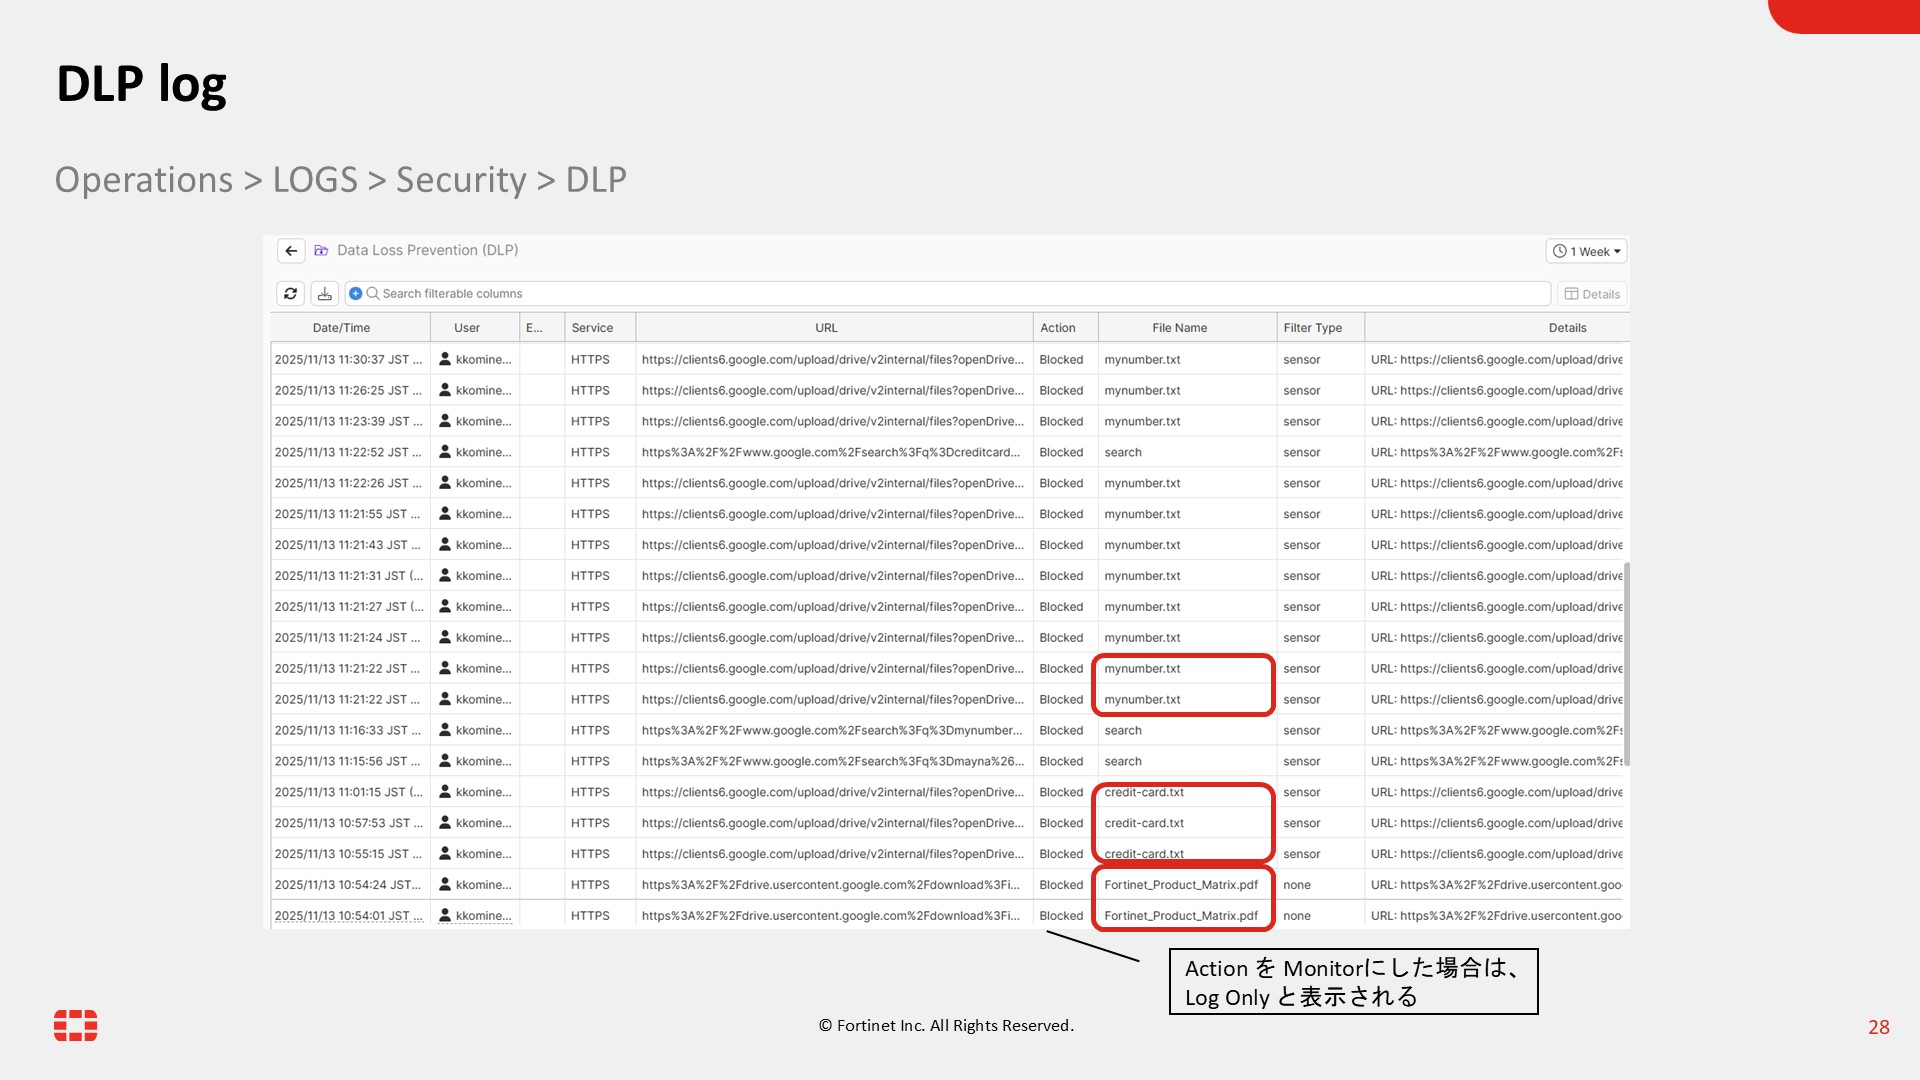Sort by Date/Time column header
Viewport: 1920px width, 1080px height.
pos(341,328)
